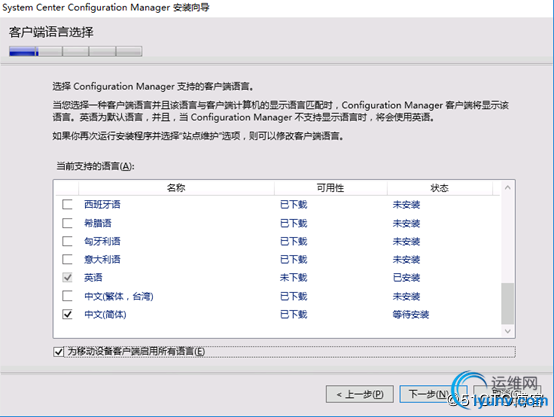Check the 西班牙语 language checkbox

coord(67,204)
